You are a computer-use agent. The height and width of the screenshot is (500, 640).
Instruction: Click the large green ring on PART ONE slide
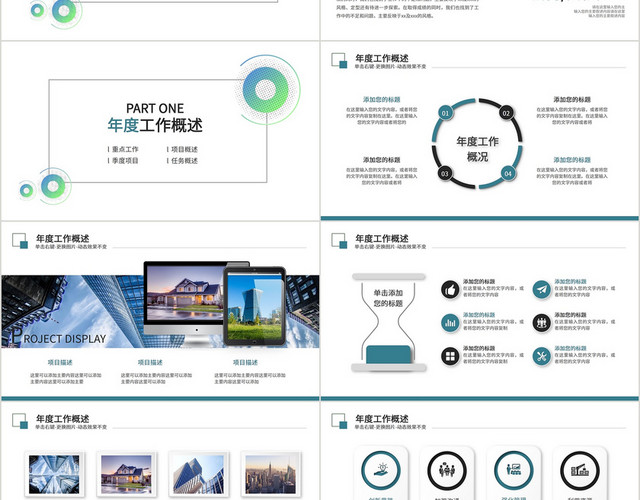[x=266, y=90]
